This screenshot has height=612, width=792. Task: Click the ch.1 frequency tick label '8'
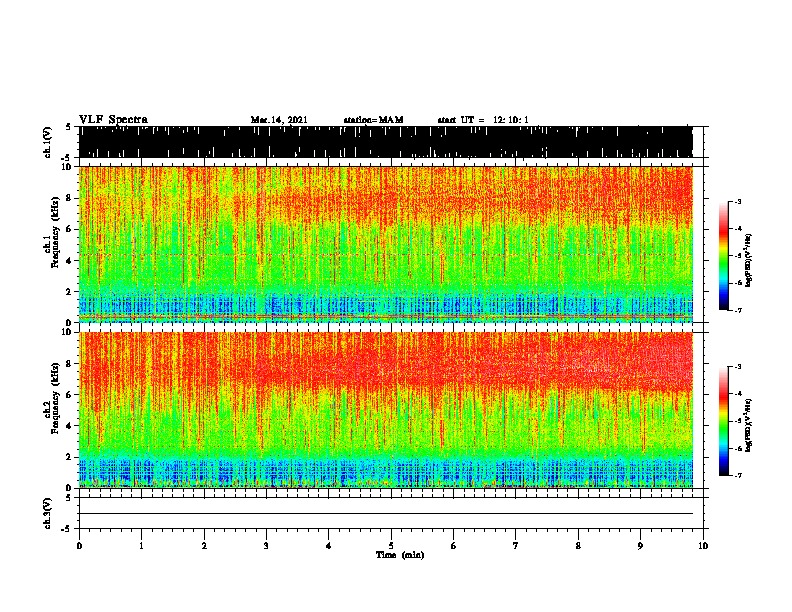pos(70,198)
